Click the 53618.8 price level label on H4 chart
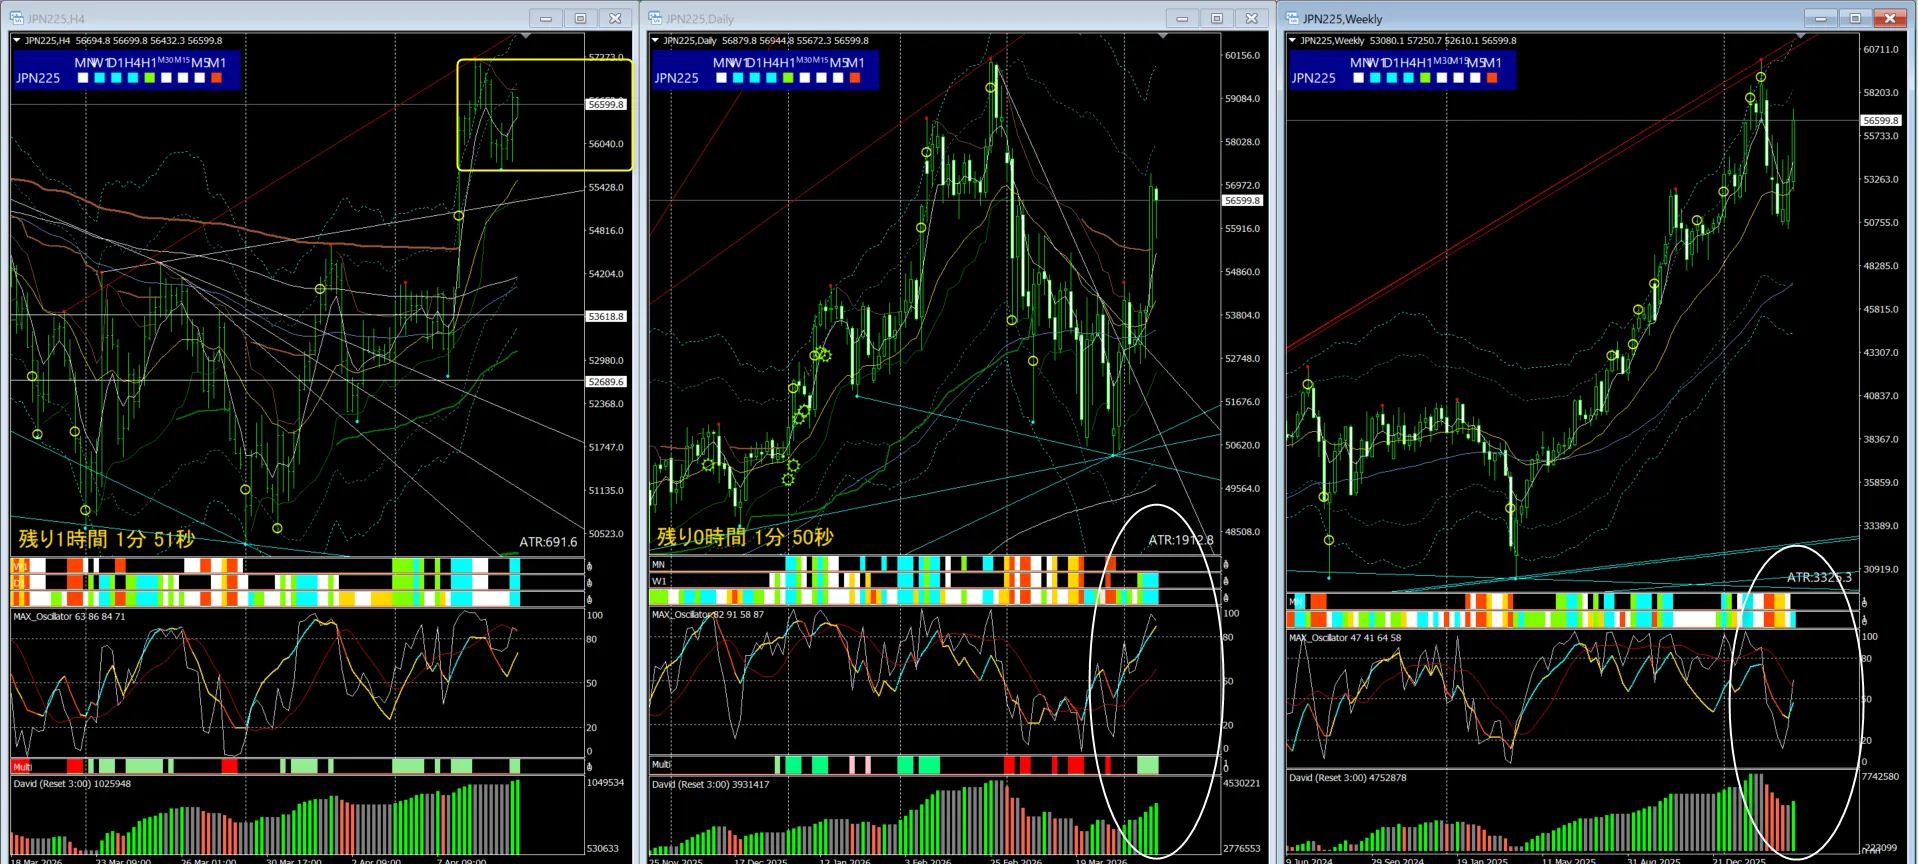The height and width of the screenshot is (864, 1918). click(606, 316)
